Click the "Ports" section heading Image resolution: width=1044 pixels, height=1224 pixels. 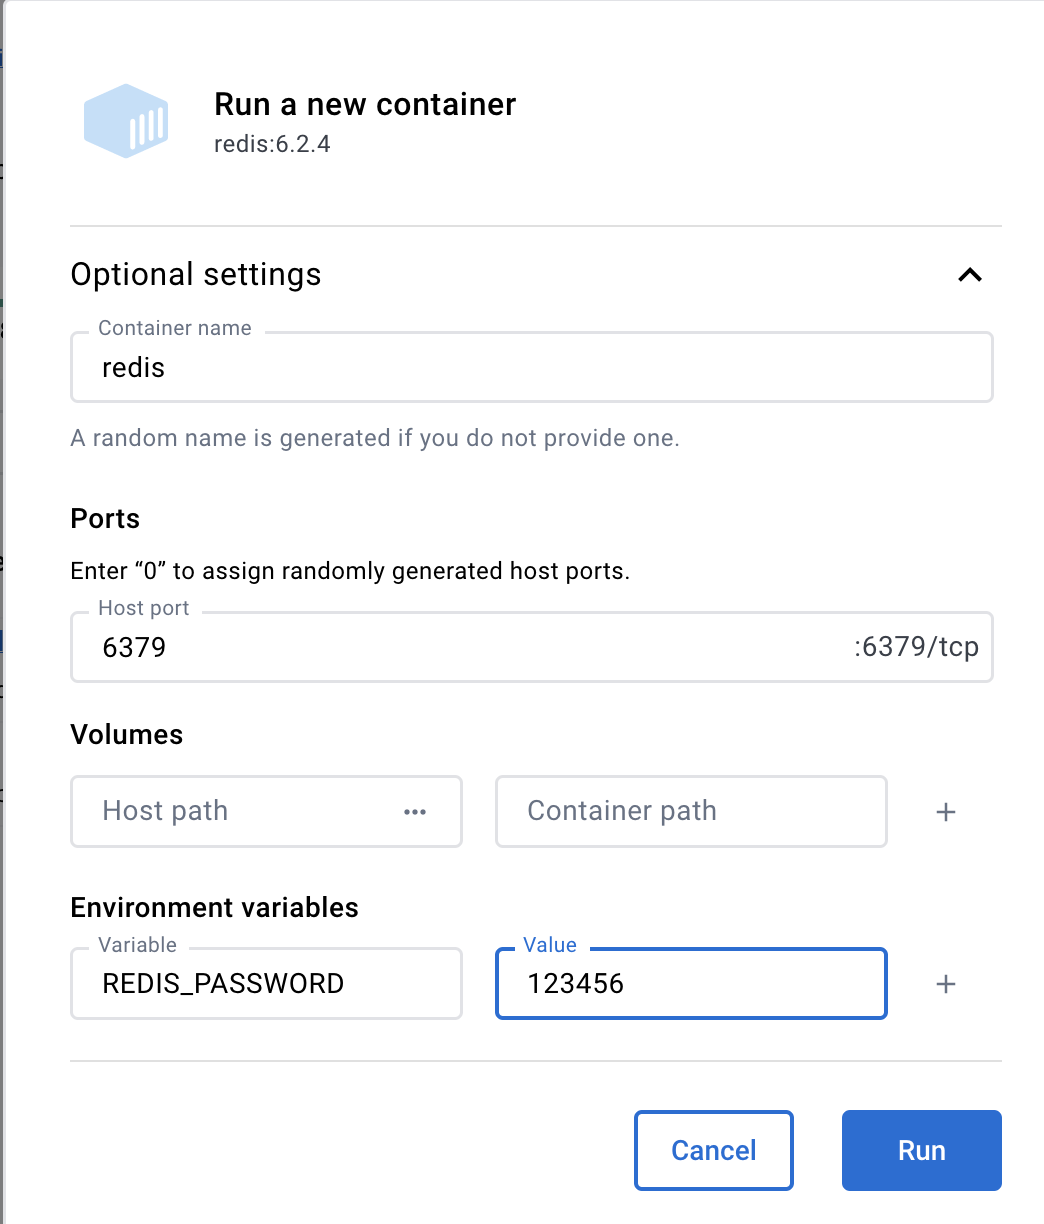click(105, 519)
